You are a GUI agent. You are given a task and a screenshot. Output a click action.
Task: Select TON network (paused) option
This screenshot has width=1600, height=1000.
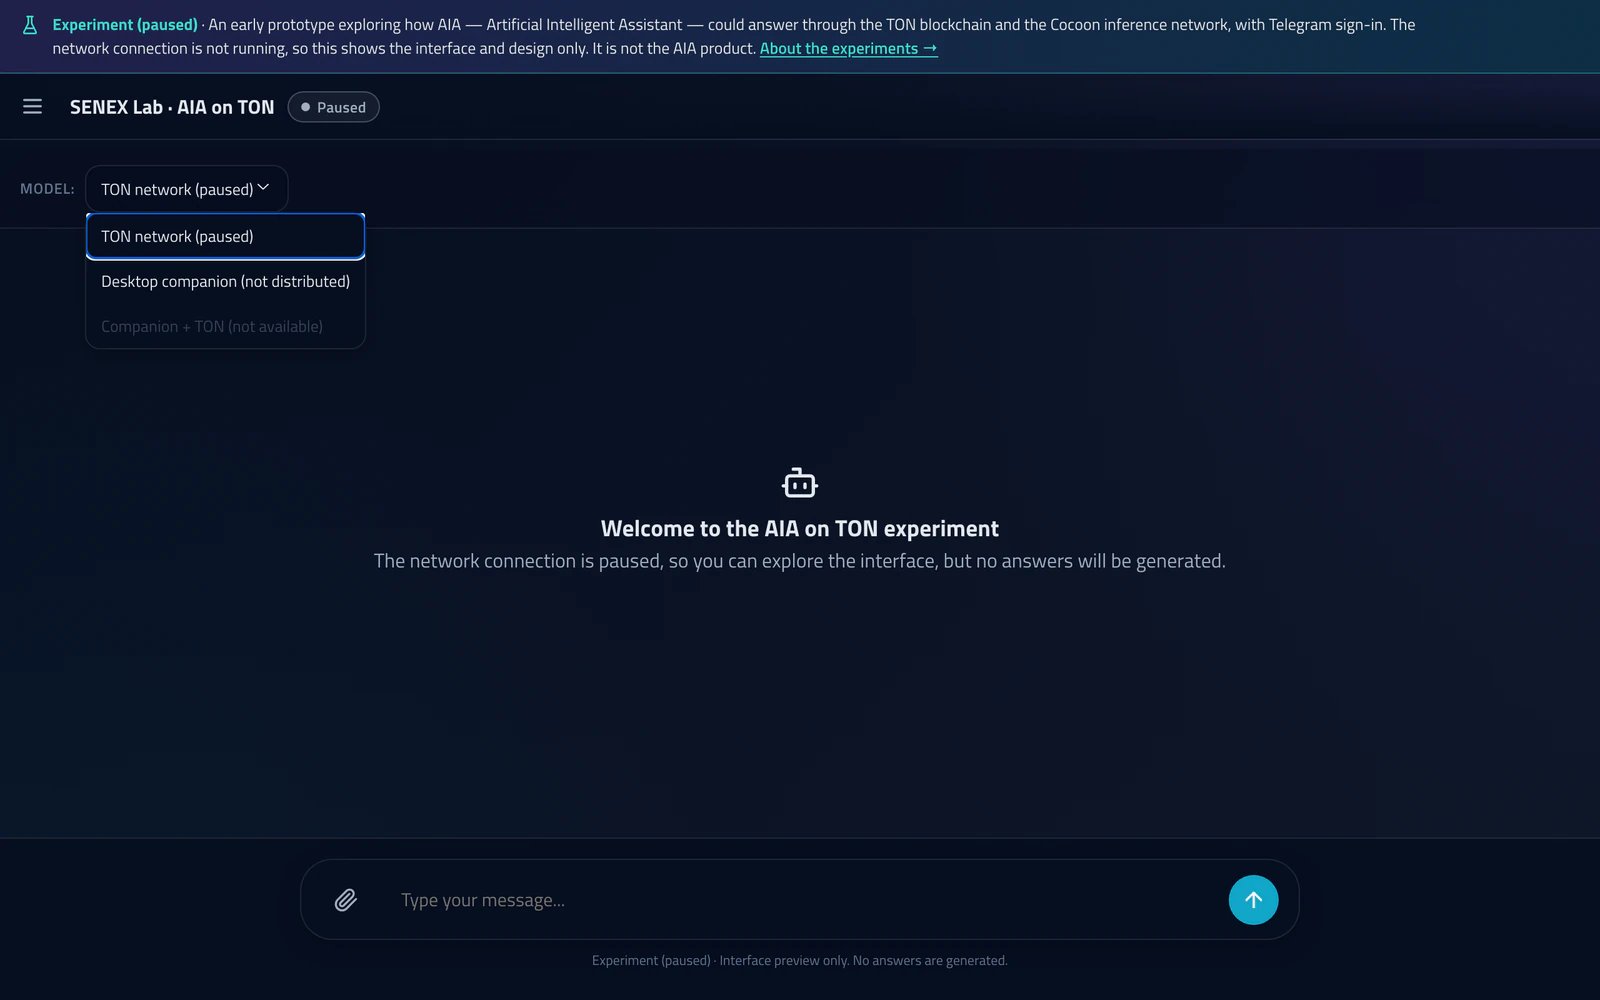click(225, 236)
